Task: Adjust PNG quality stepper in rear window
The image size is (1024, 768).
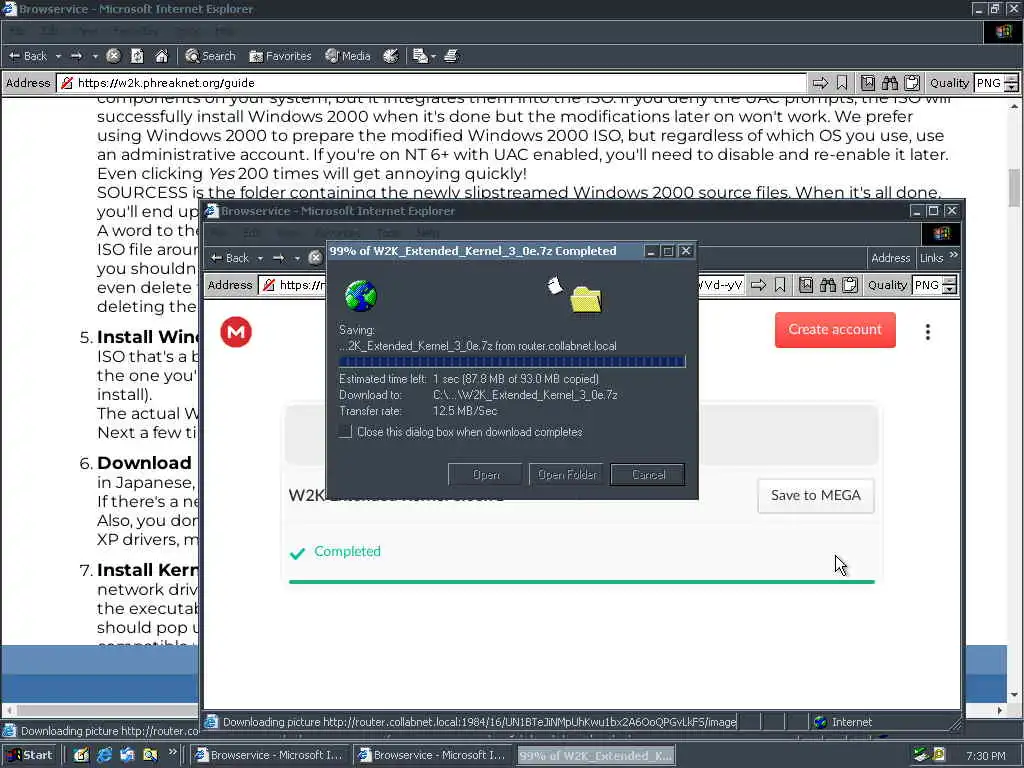Action: [1011, 83]
